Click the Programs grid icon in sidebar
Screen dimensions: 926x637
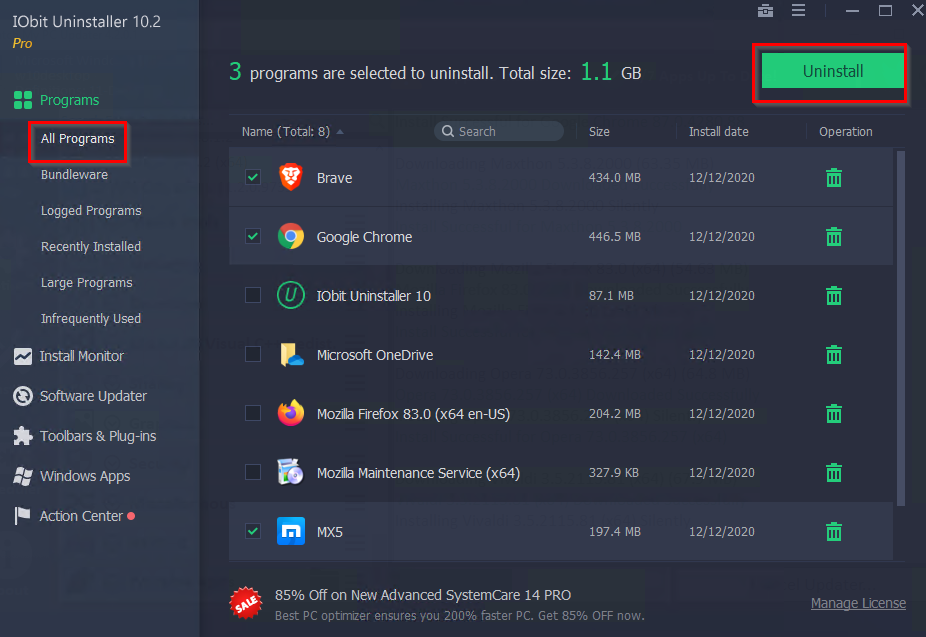[22, 100]
